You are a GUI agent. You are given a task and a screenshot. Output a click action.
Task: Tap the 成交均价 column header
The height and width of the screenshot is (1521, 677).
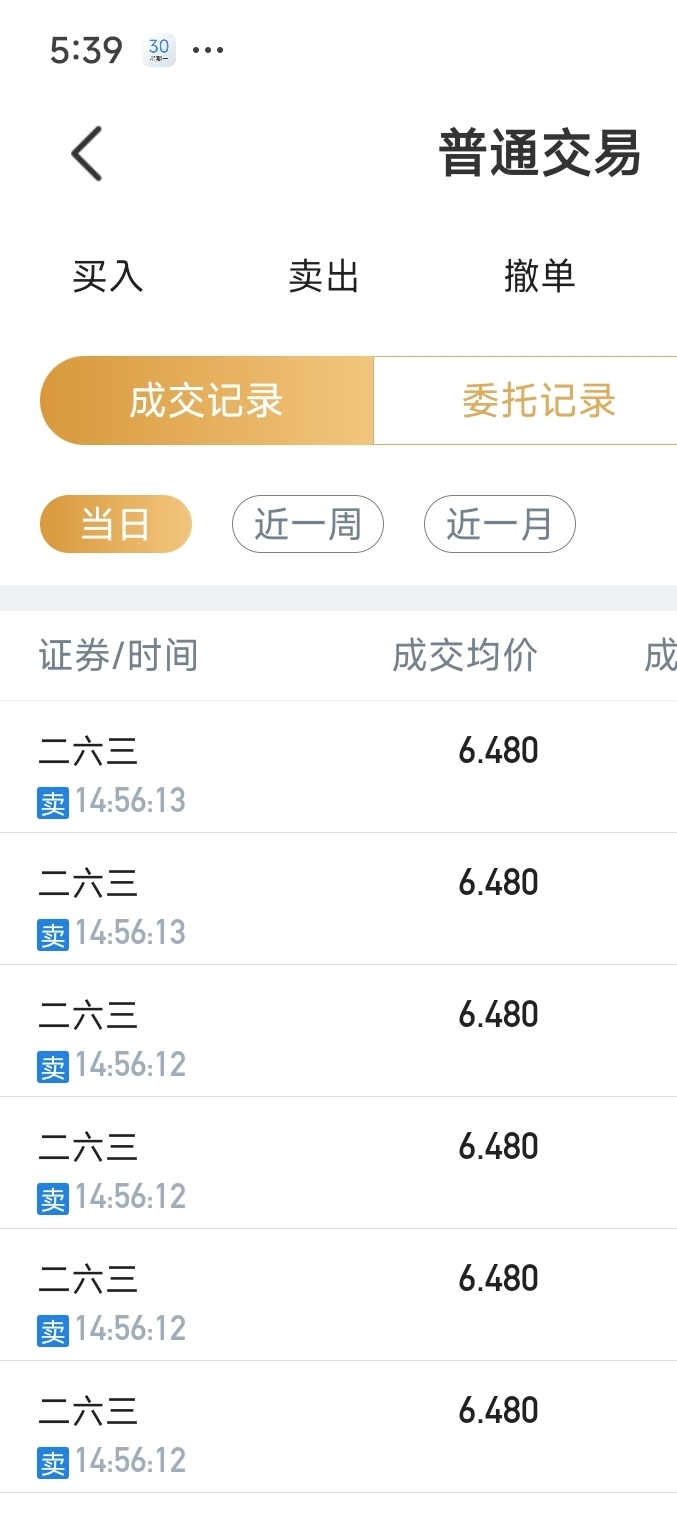pyautogui.click(x=465, y=656)
